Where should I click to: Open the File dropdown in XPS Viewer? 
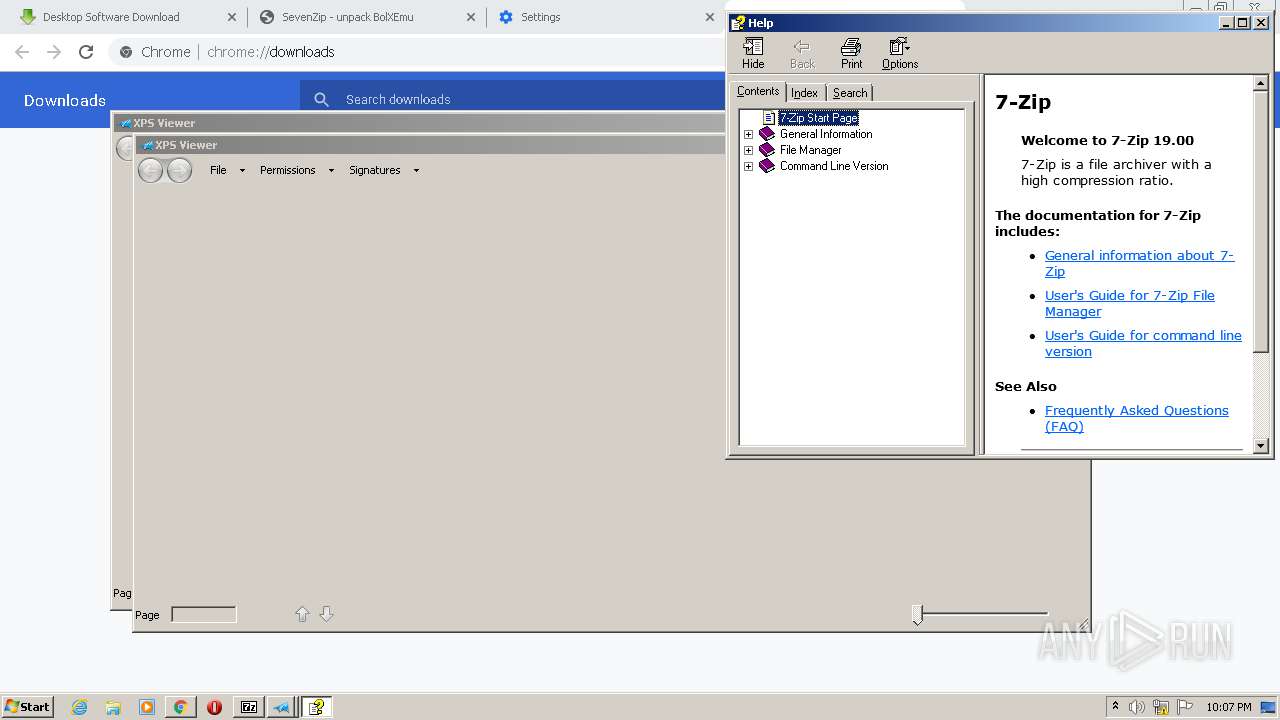coord(227,170)
